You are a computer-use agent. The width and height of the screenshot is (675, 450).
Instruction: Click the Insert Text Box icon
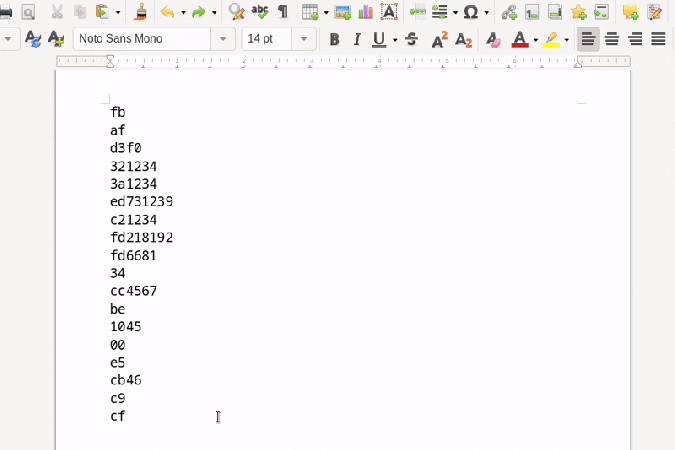point(389,12)
